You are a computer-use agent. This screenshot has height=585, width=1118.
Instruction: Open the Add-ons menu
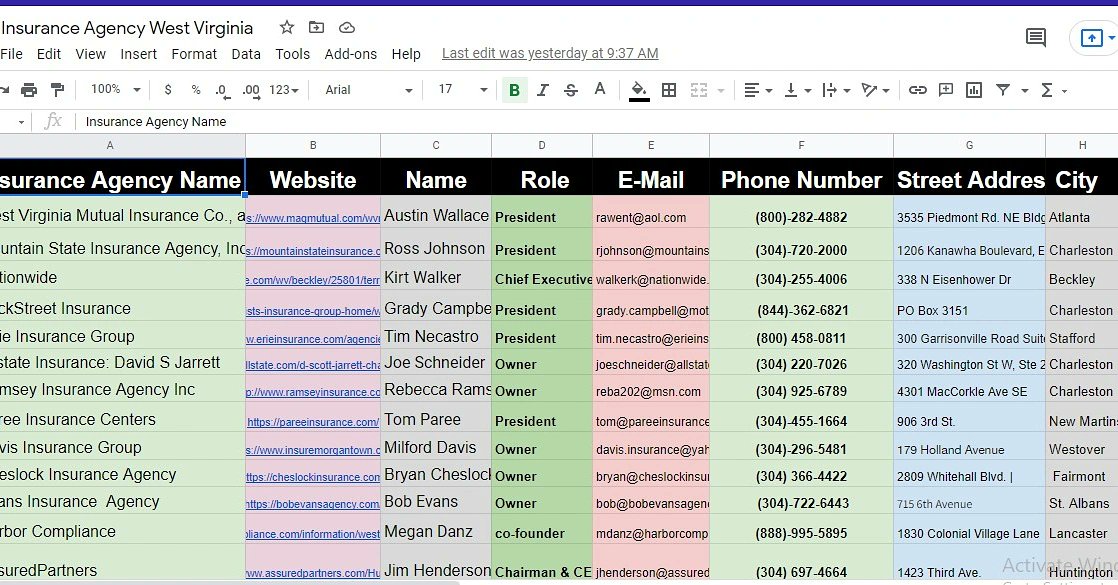[x=351, y=54]
